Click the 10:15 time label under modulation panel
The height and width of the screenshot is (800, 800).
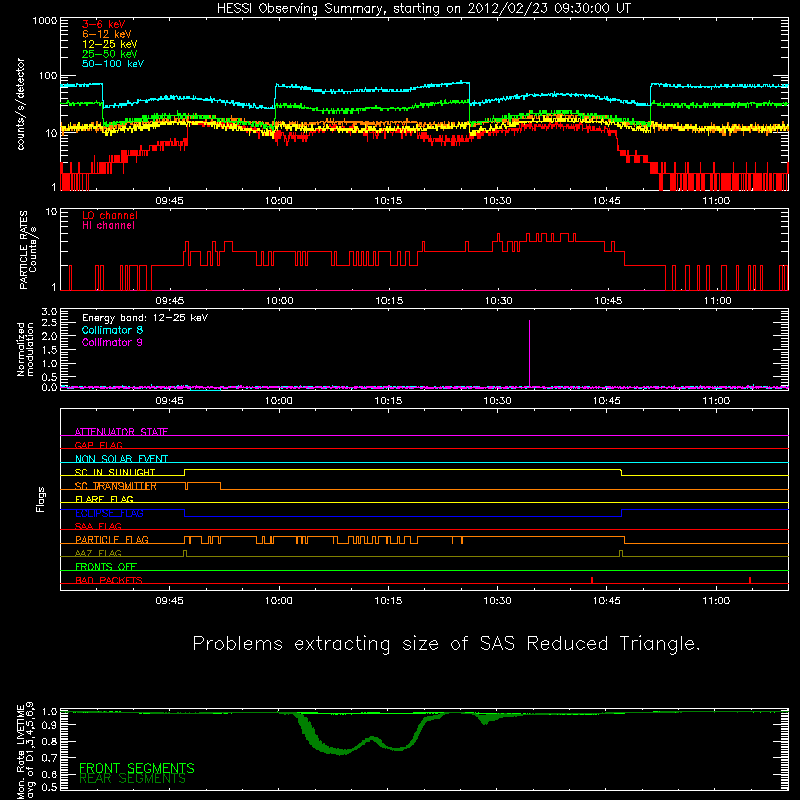tap(388, 401)
